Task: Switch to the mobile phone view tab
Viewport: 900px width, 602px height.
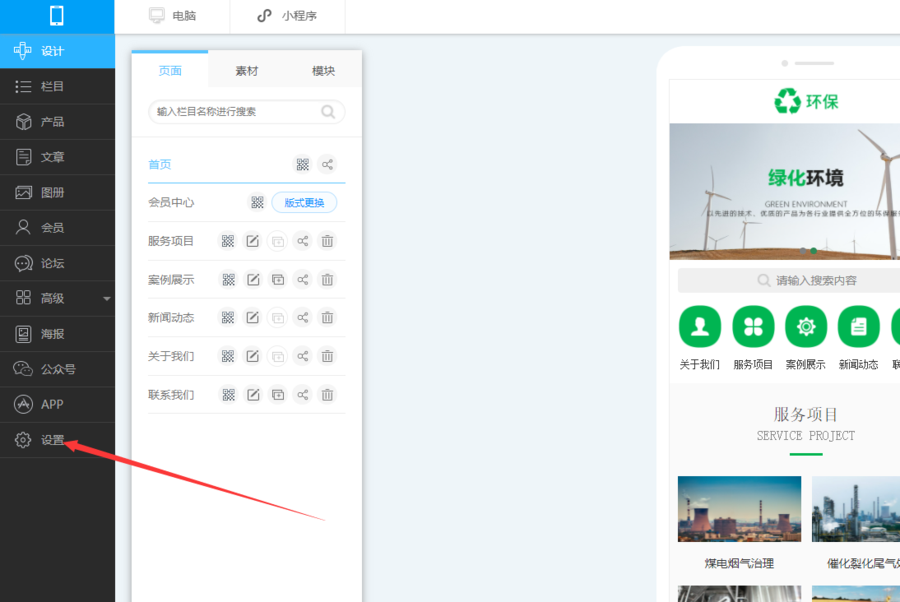Action: click(x=57, y=15)
